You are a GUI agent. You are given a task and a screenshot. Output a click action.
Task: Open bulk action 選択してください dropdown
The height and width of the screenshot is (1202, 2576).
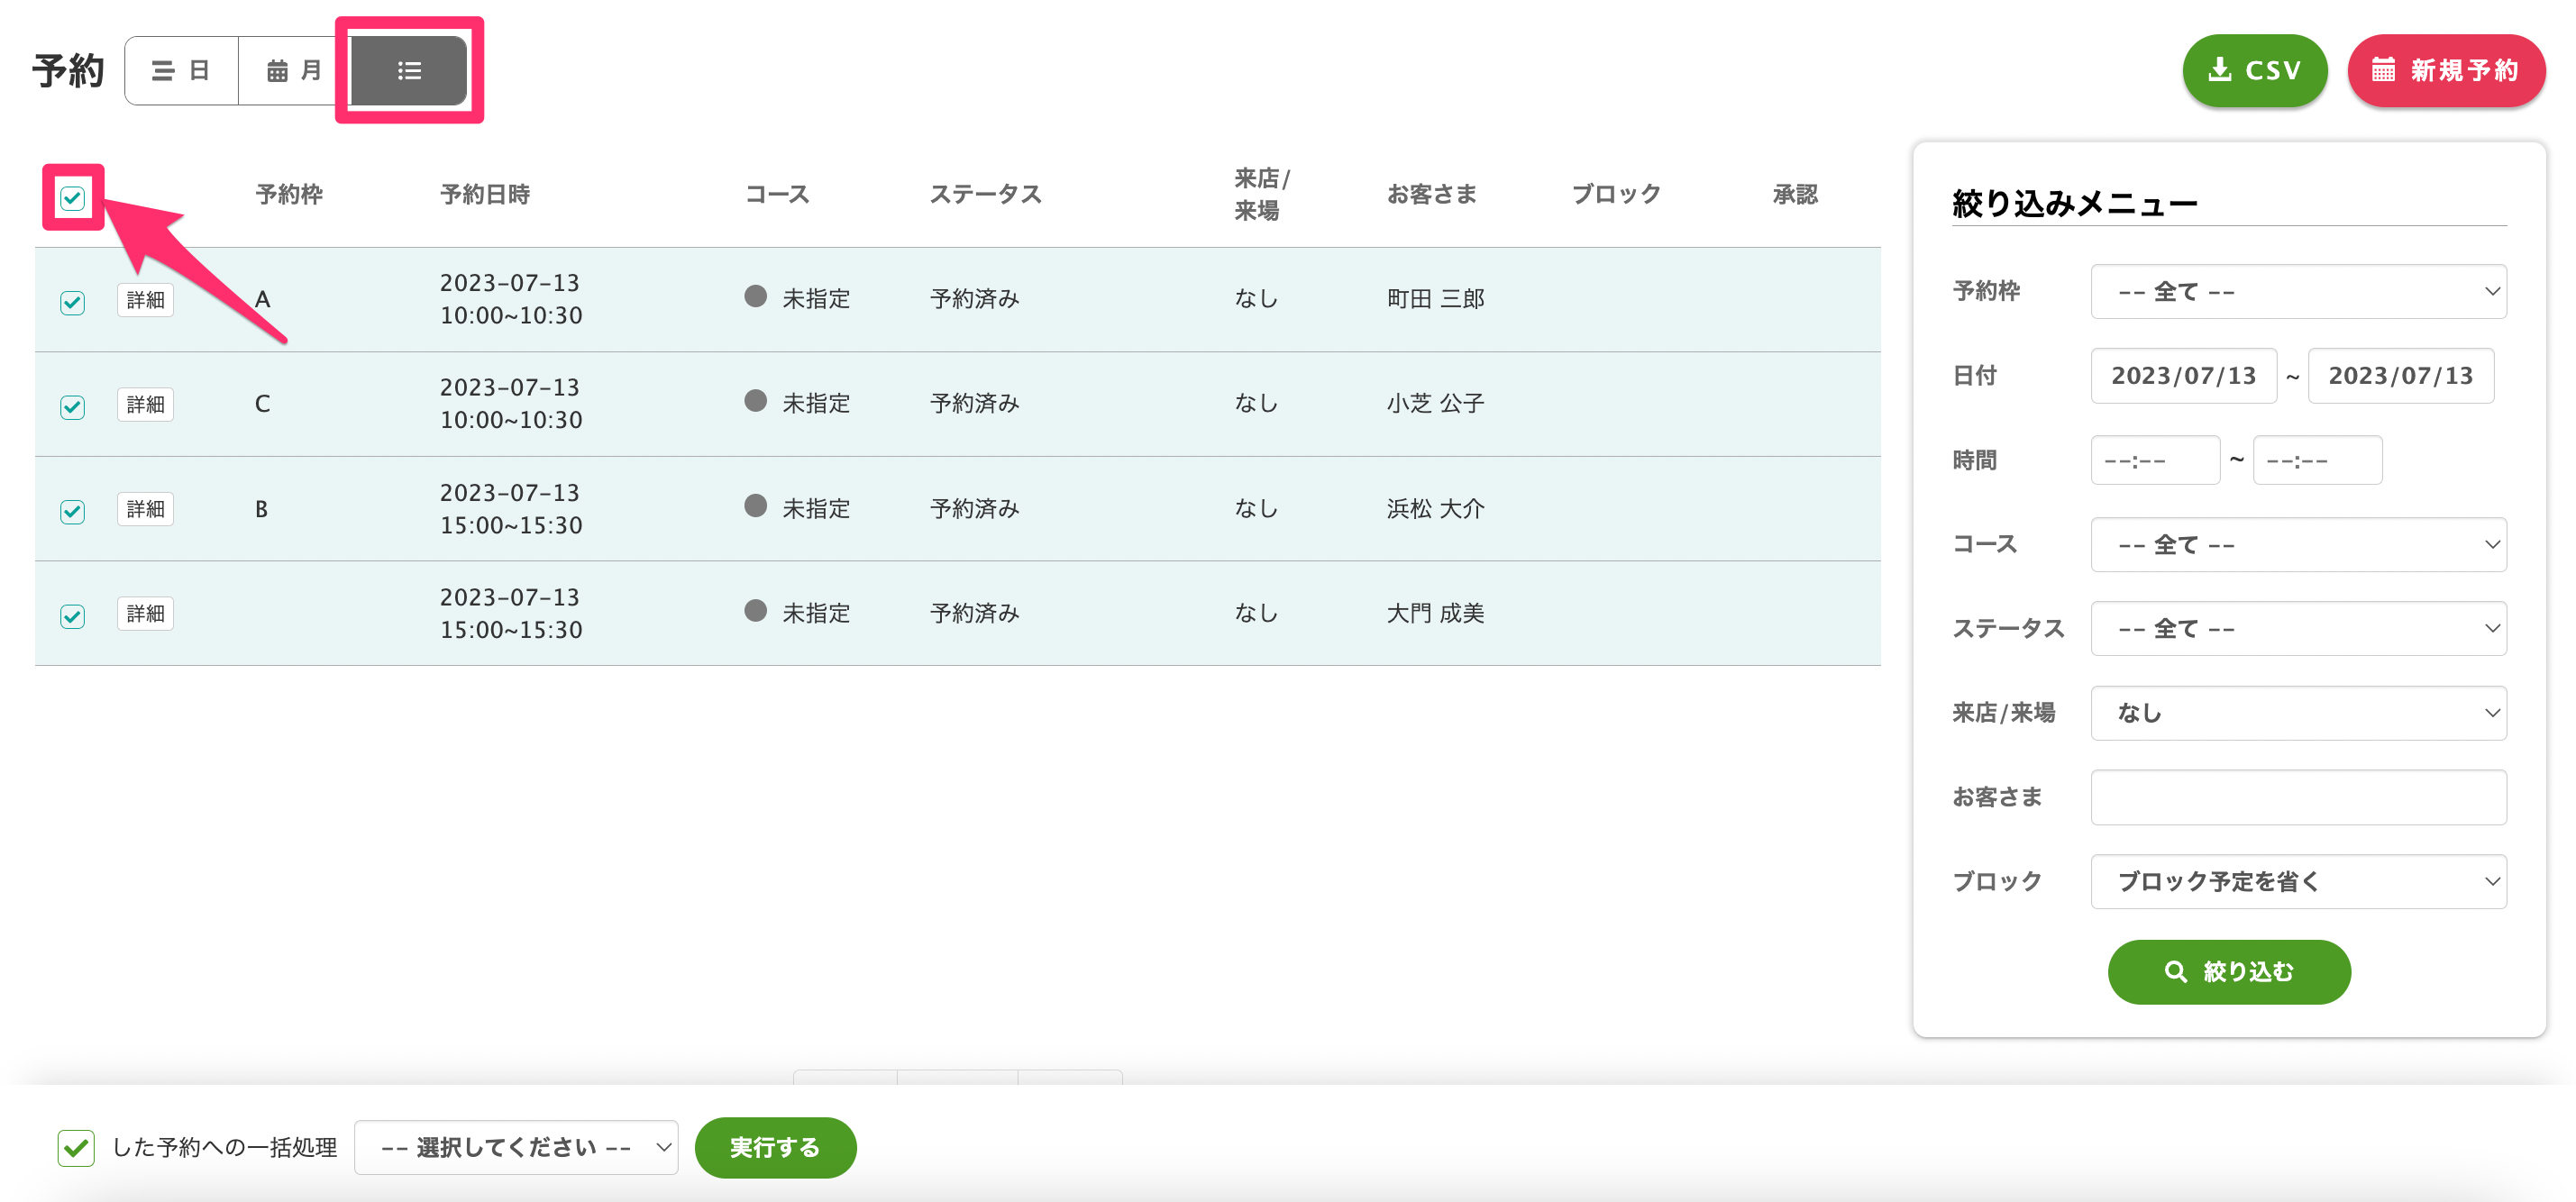516,1147
